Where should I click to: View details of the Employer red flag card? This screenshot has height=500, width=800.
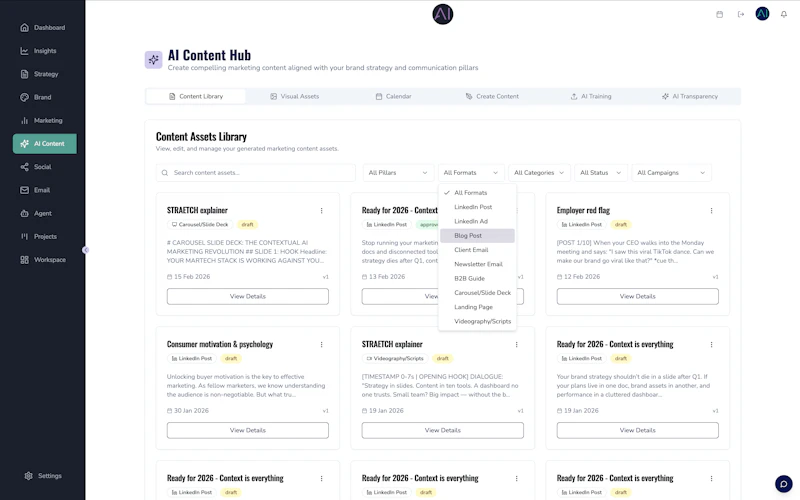pos(637,296)
